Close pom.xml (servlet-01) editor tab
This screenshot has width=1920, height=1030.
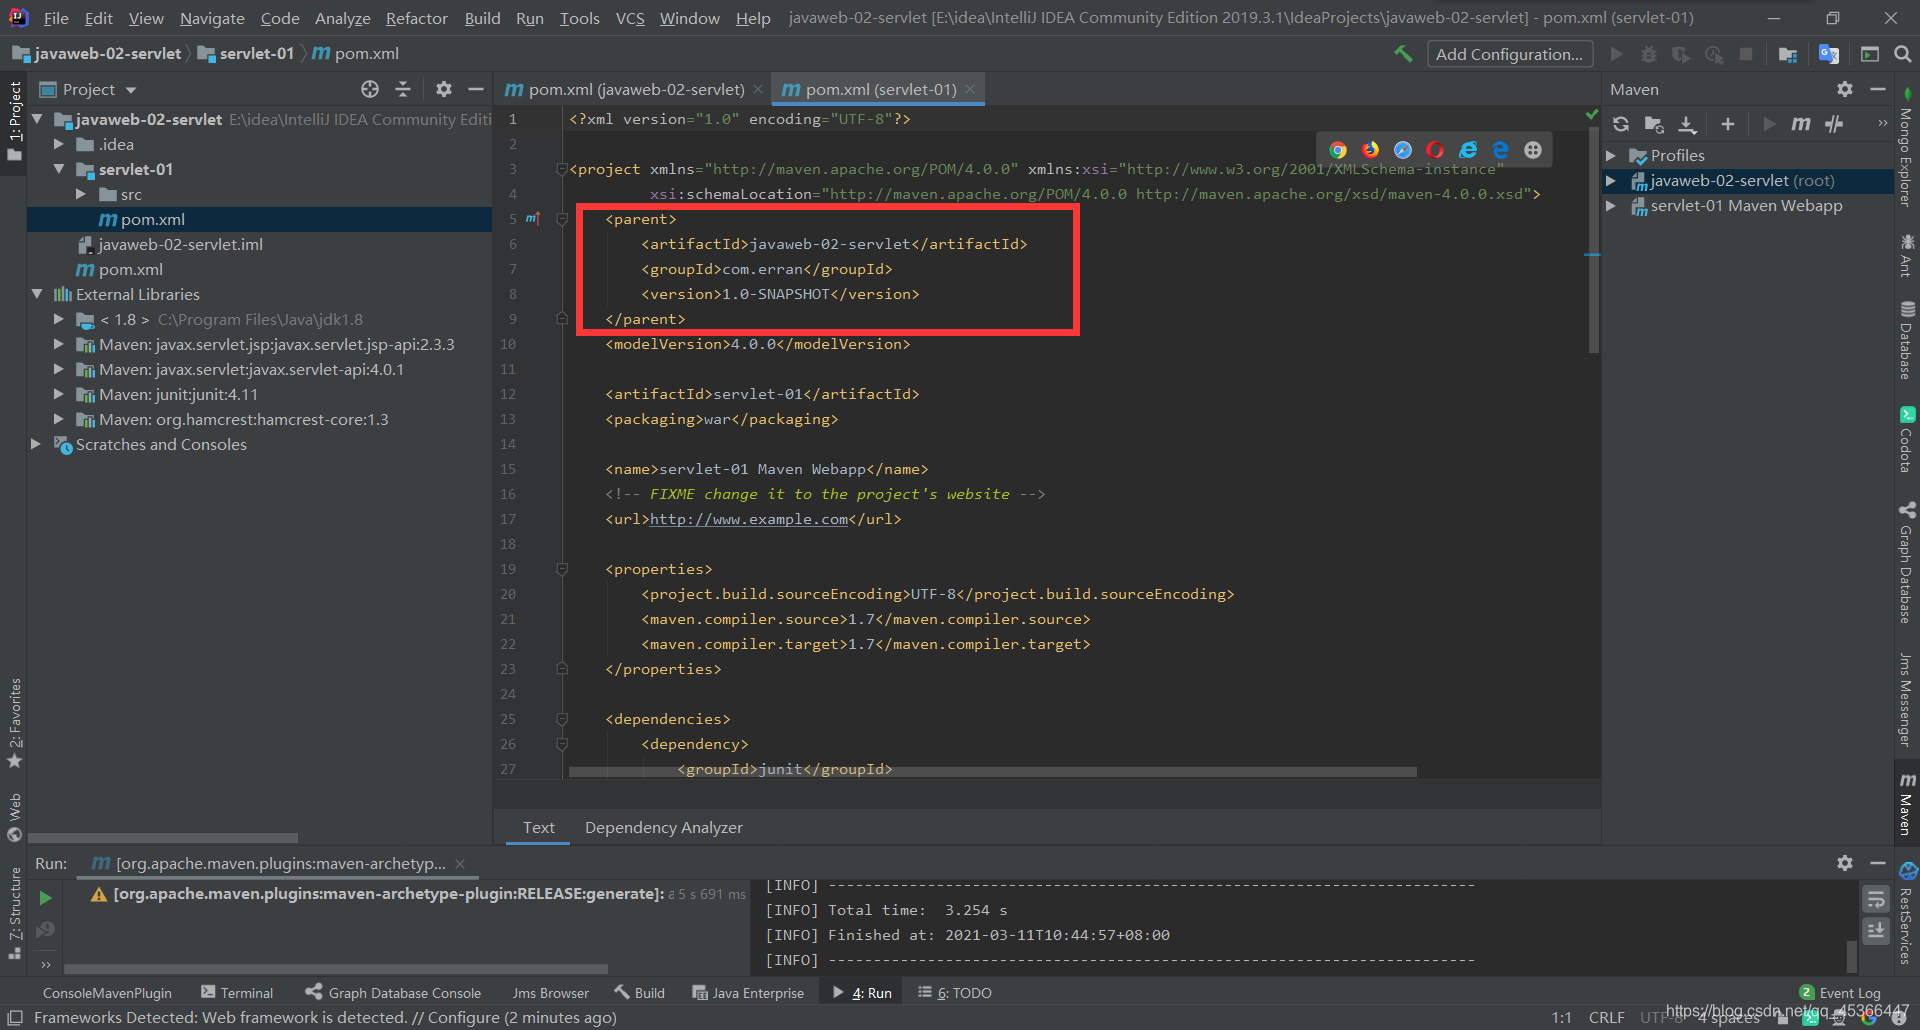tap(970, 89)
